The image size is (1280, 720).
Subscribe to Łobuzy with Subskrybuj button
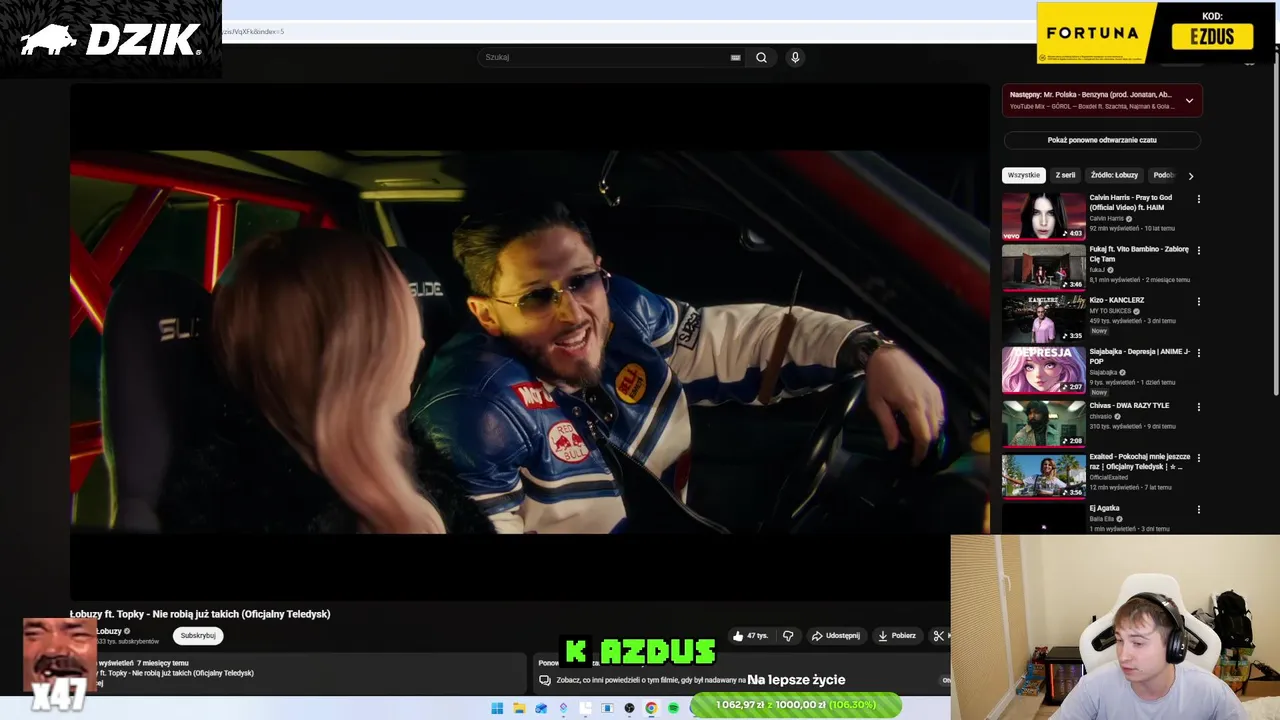(x=198, y=635)
